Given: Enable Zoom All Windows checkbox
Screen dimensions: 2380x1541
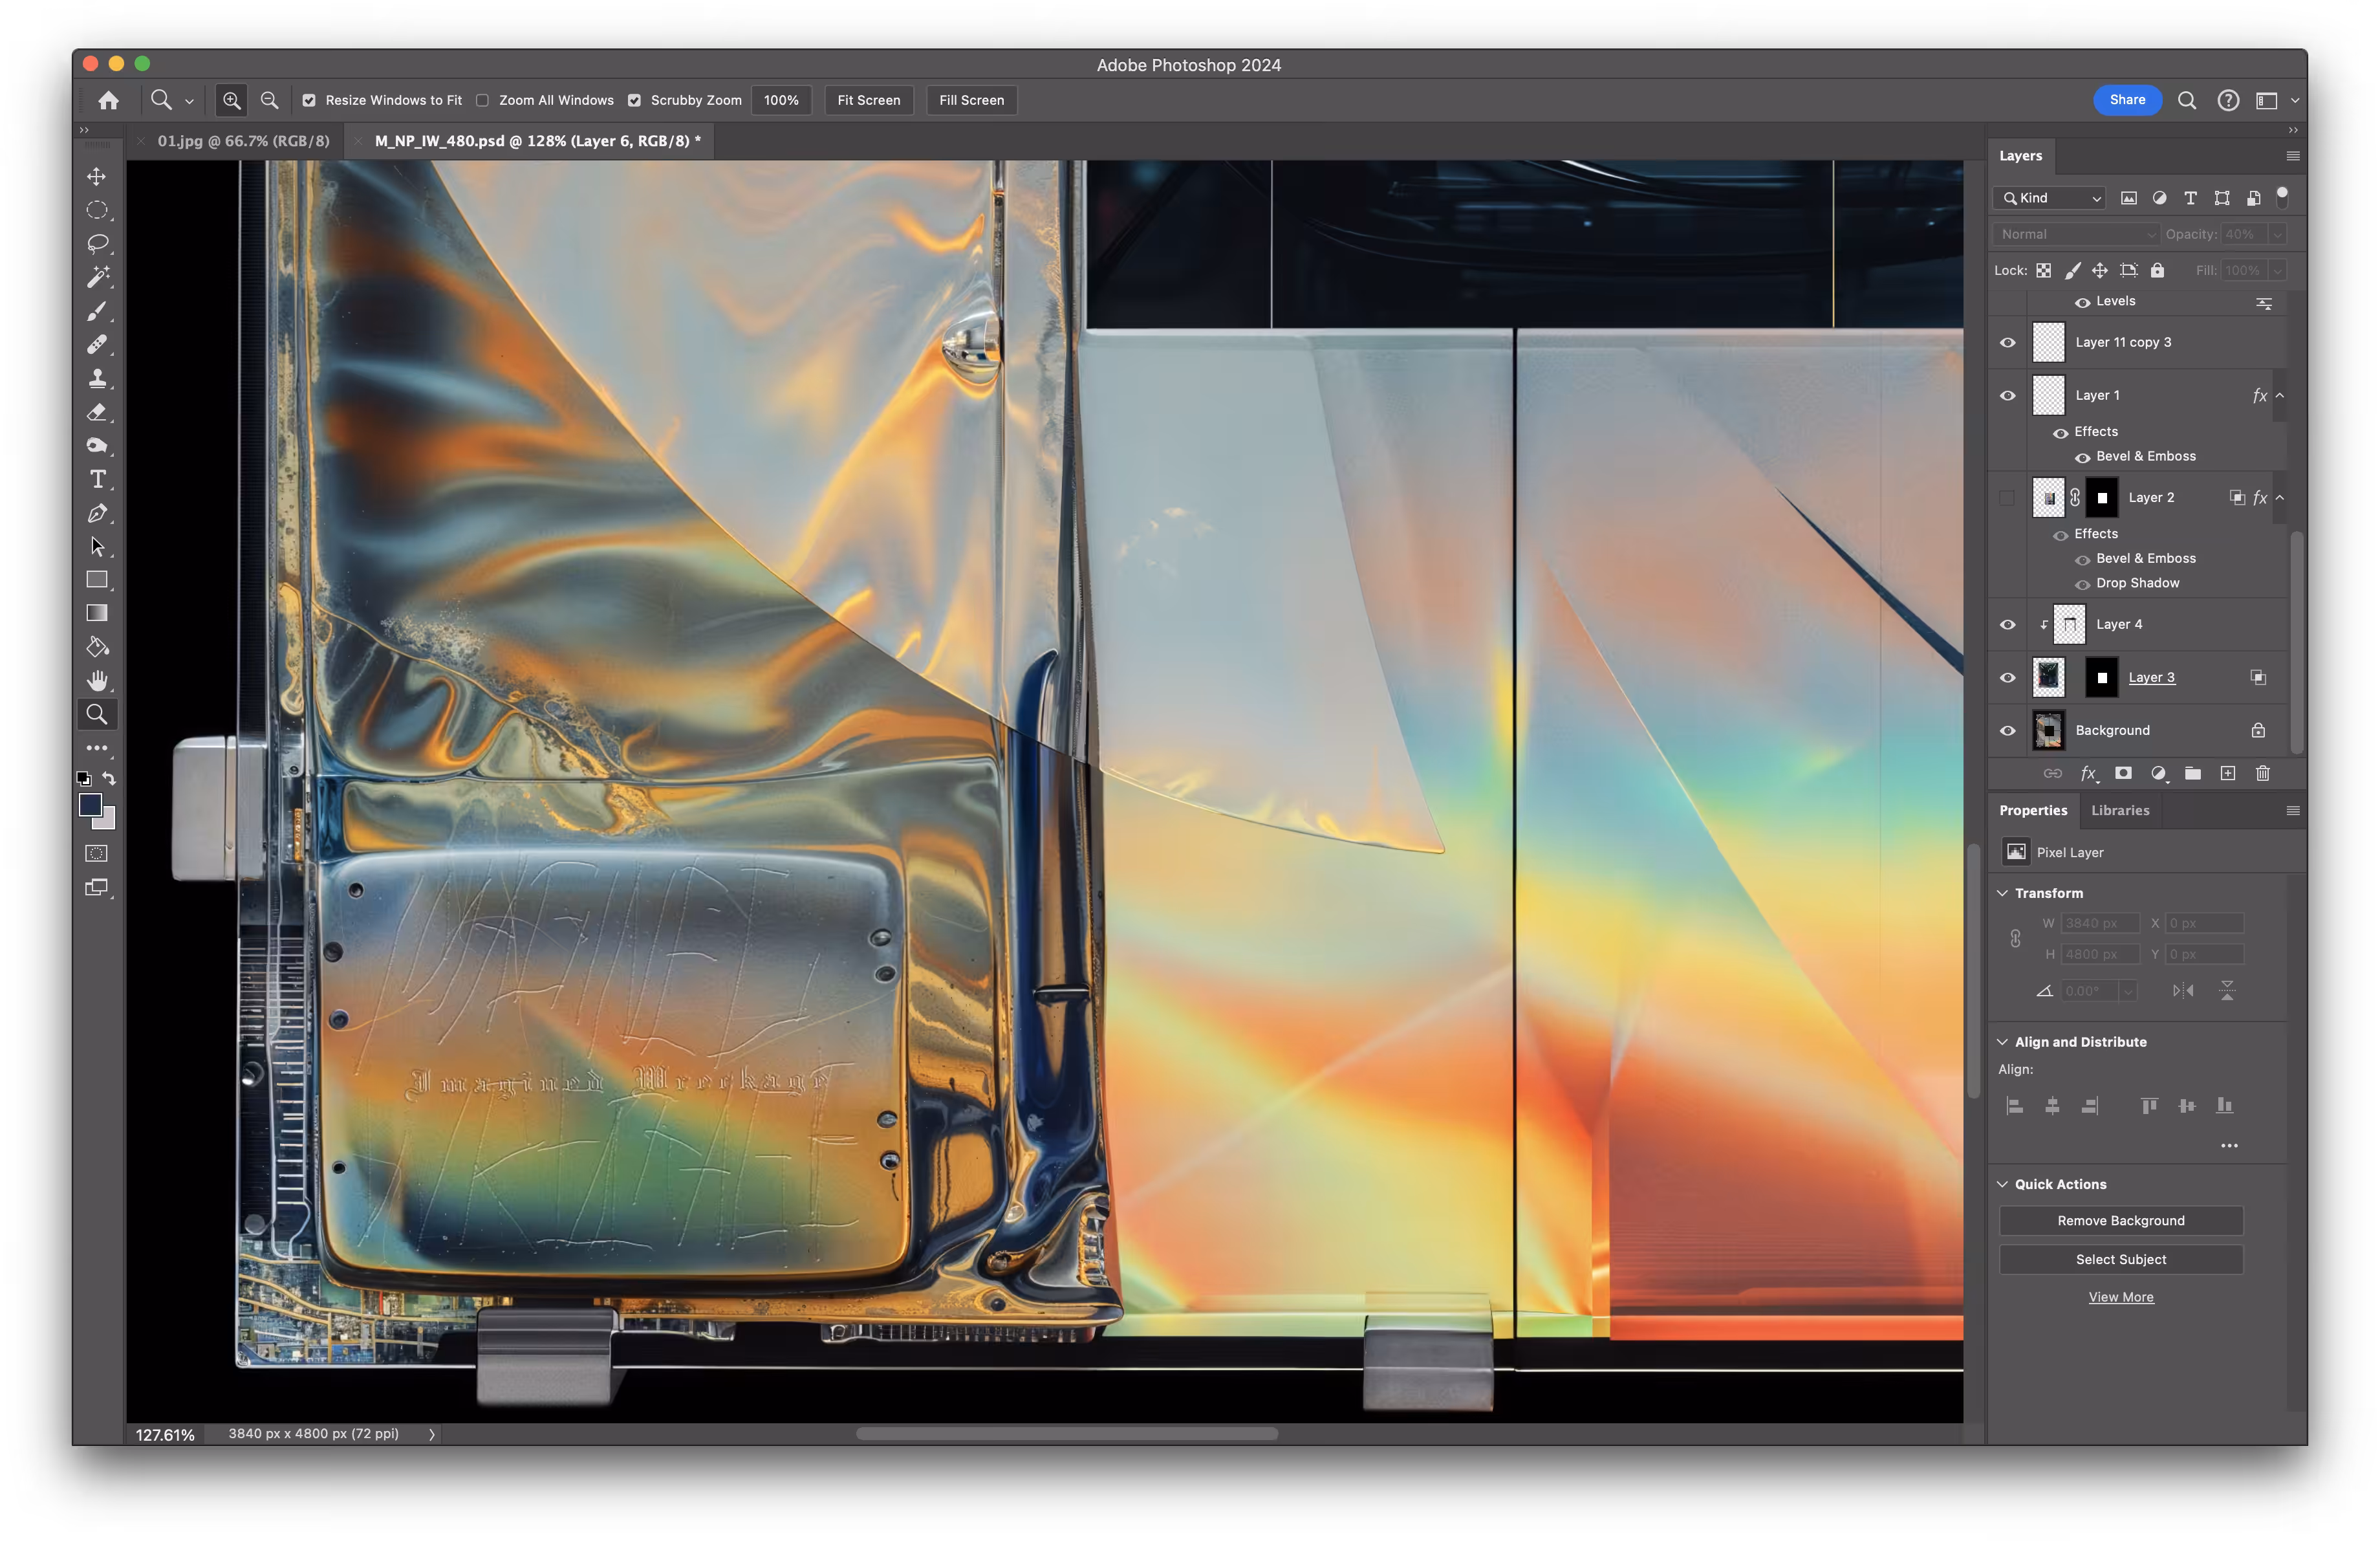Looking at the screenshot, I should pyautogui.click(x=483, y=100).
